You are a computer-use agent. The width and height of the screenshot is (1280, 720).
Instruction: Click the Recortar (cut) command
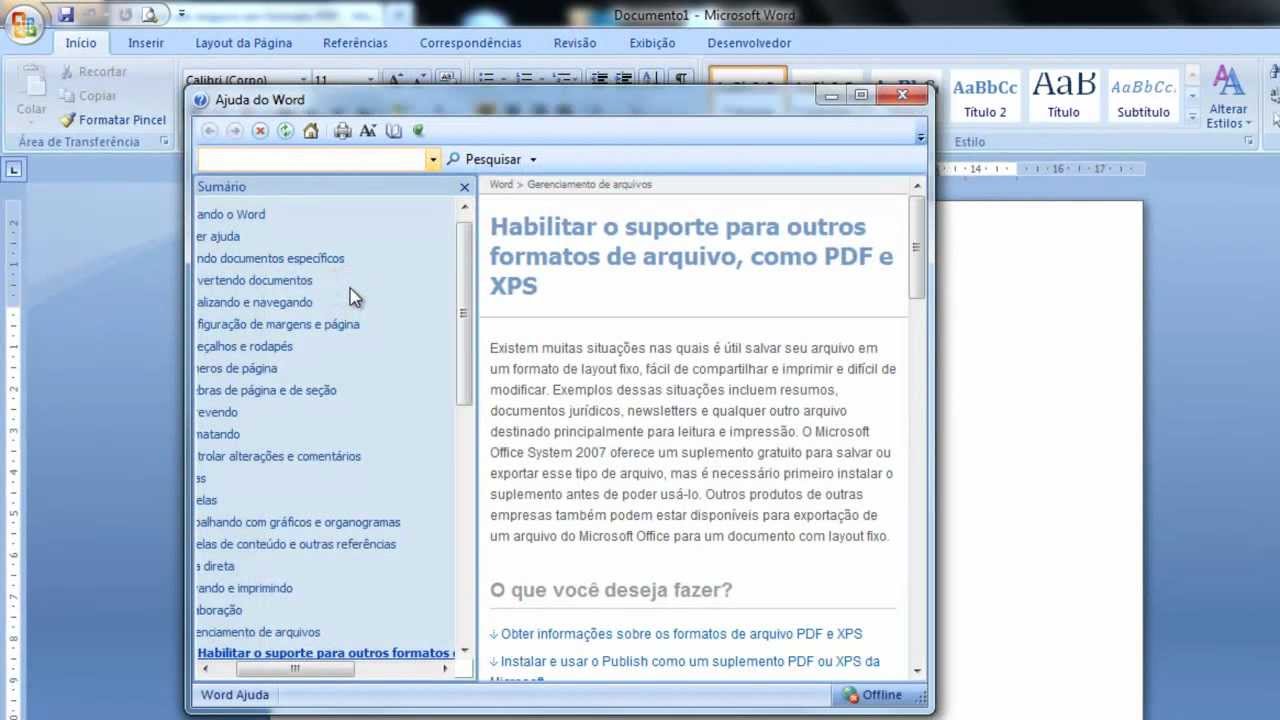93,72
